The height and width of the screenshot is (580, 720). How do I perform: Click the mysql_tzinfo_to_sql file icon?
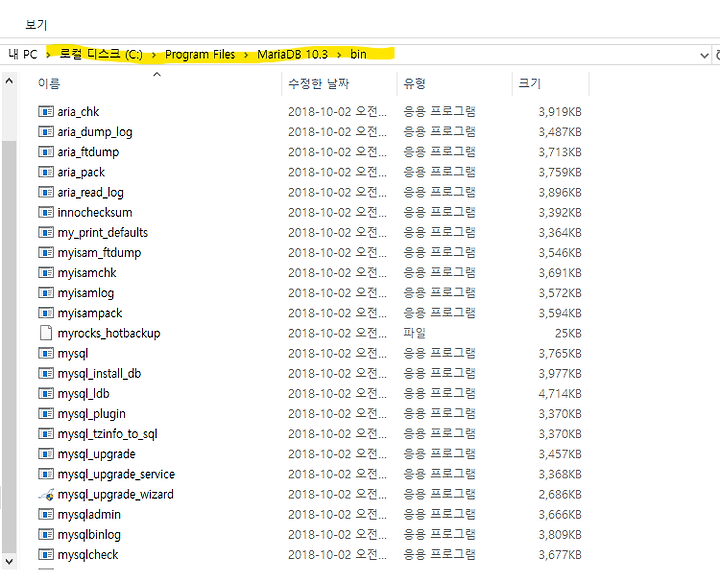[x=46, y=434]
